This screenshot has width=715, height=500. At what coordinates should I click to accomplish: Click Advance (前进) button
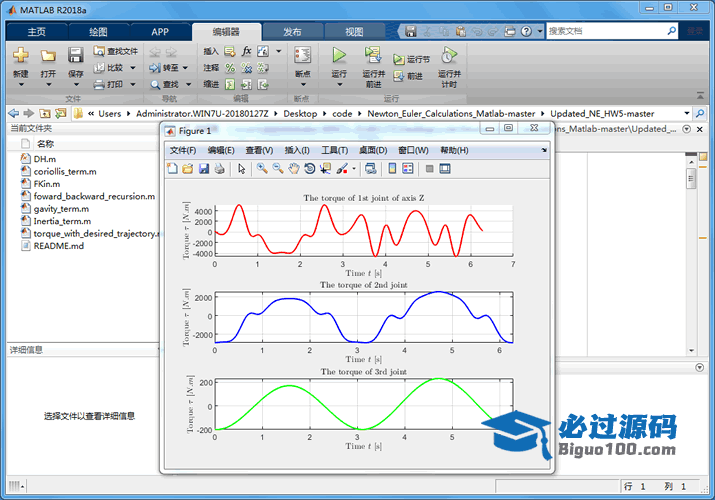pos(408,76)
